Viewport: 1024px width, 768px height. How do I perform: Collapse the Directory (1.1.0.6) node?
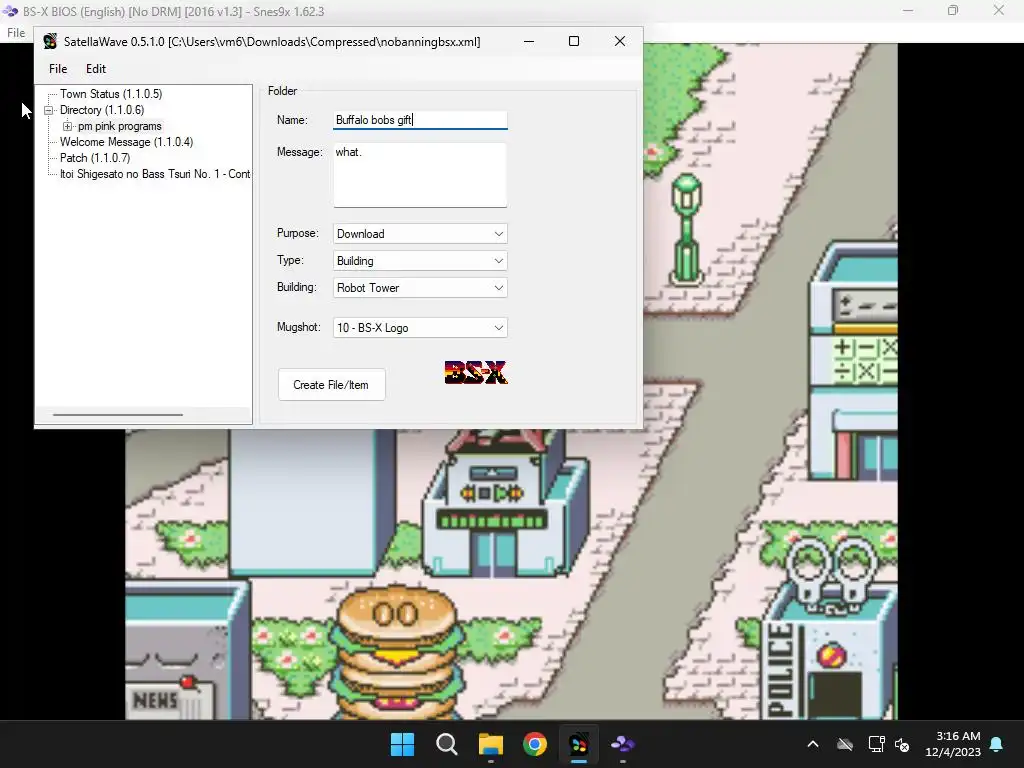coord(48,110)
